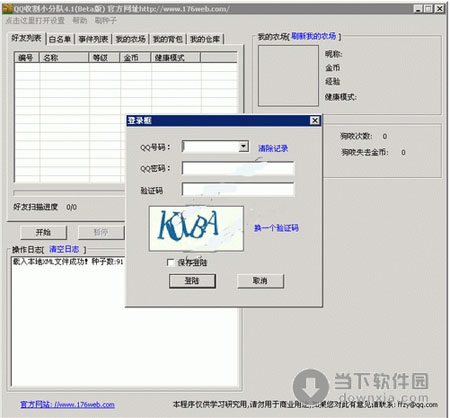Click the 编号 column header
This screenshot has height=418, width=450.
pos(27,58)
